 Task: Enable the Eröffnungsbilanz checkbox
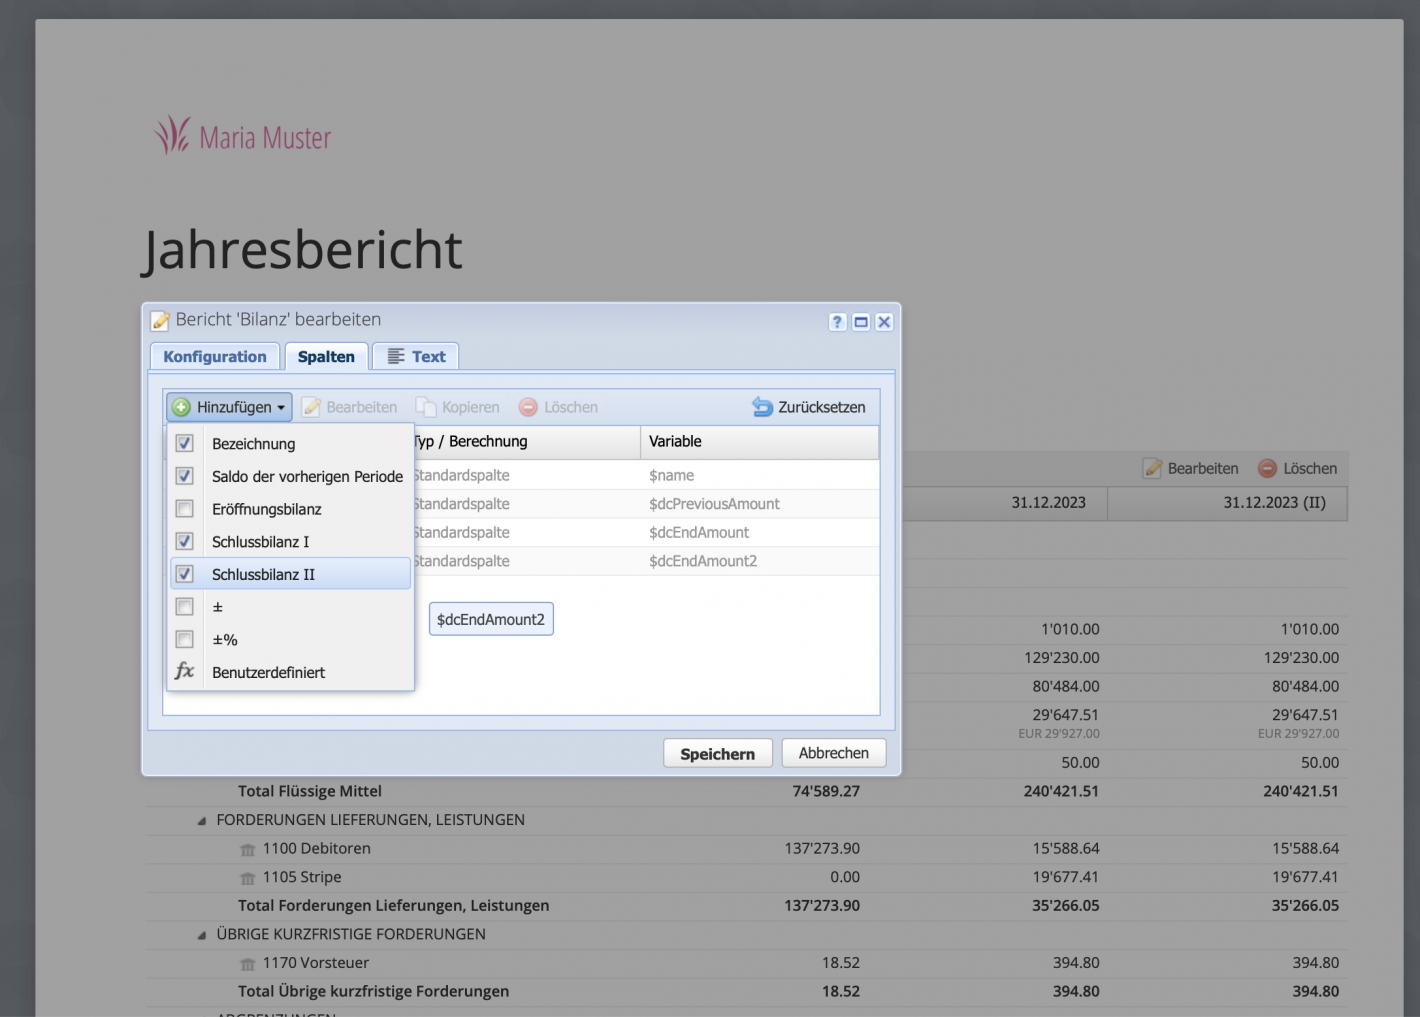pos(184,508)
